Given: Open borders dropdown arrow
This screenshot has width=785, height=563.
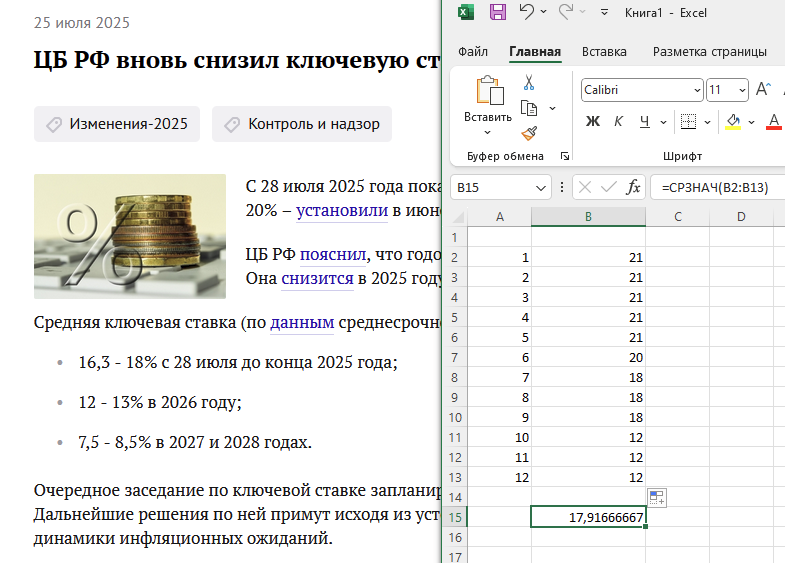Looking at the screenshot, I should 707,122.
